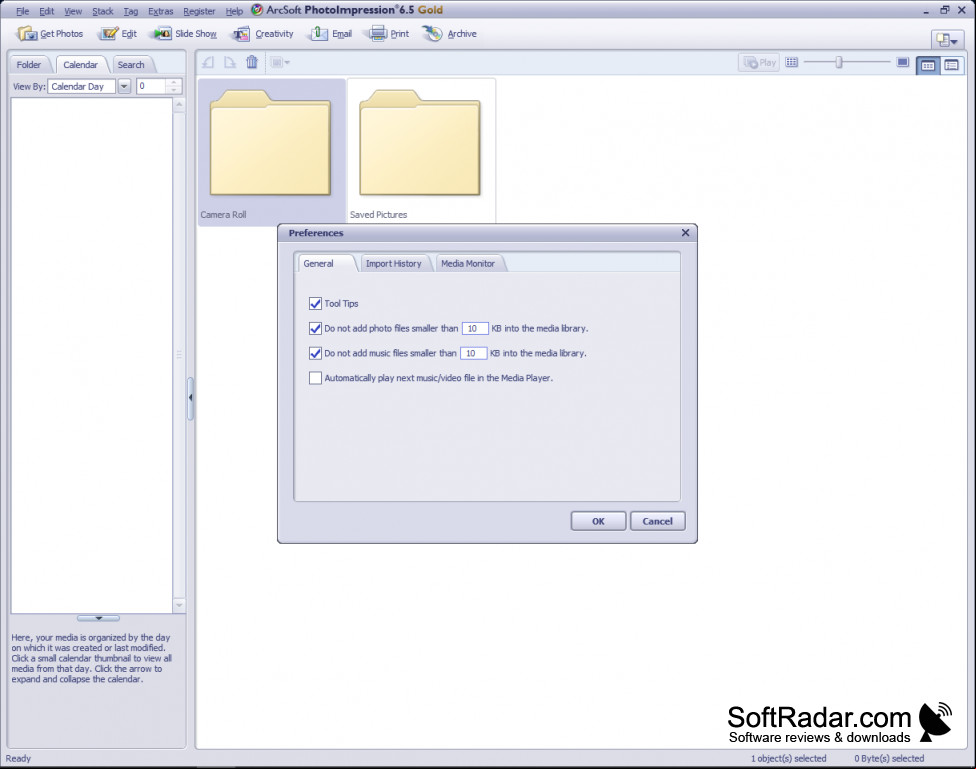Screen dimensions: 976x769
Task: Open the Tag menu
Action: pyautogui.click(x=131, y=11)
